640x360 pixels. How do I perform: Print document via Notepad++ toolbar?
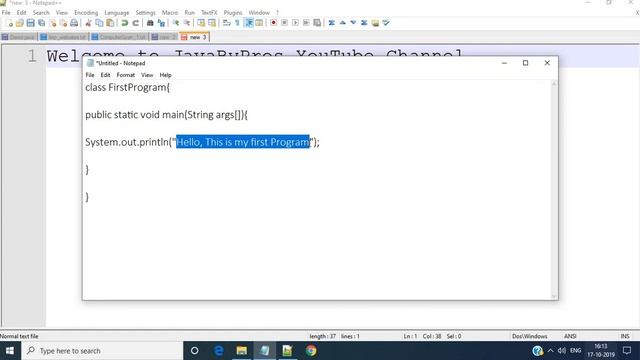74,23
